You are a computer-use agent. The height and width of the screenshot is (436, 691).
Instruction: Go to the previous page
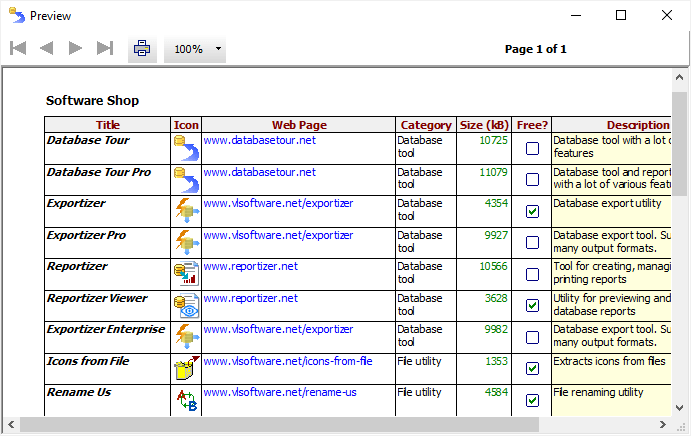pyautogui.click(x=46, y=48)
